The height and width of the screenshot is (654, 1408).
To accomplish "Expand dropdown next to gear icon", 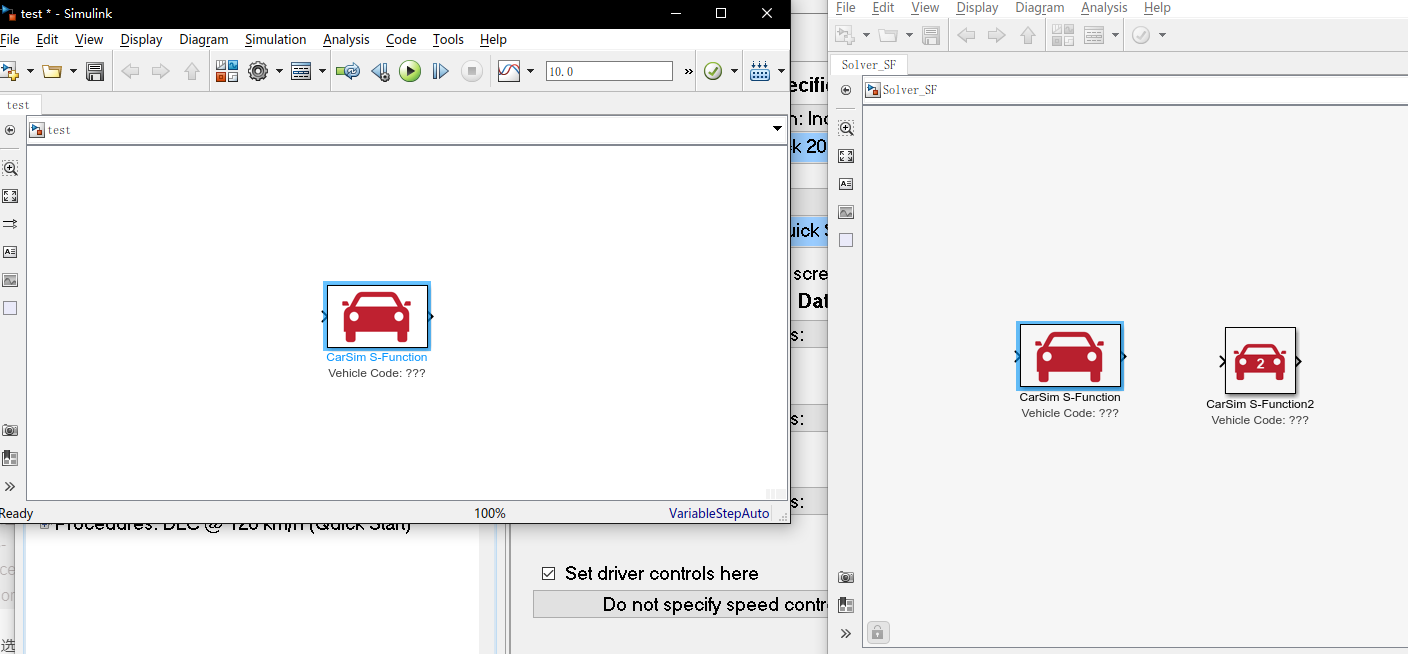I will coord(278,71).
